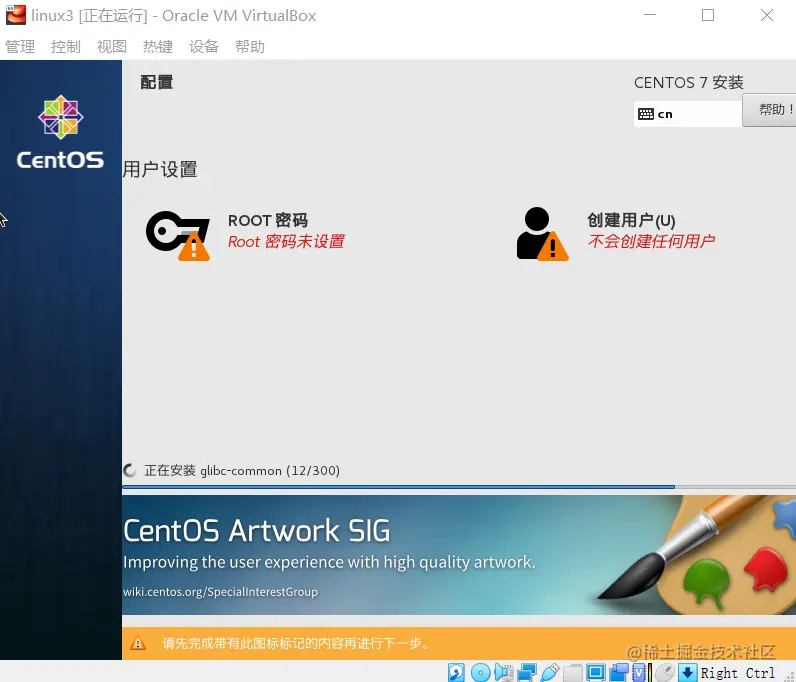Click the shared folders status icon
The image size is (796, 682).
pyautogui.click(x=573, y=672)
